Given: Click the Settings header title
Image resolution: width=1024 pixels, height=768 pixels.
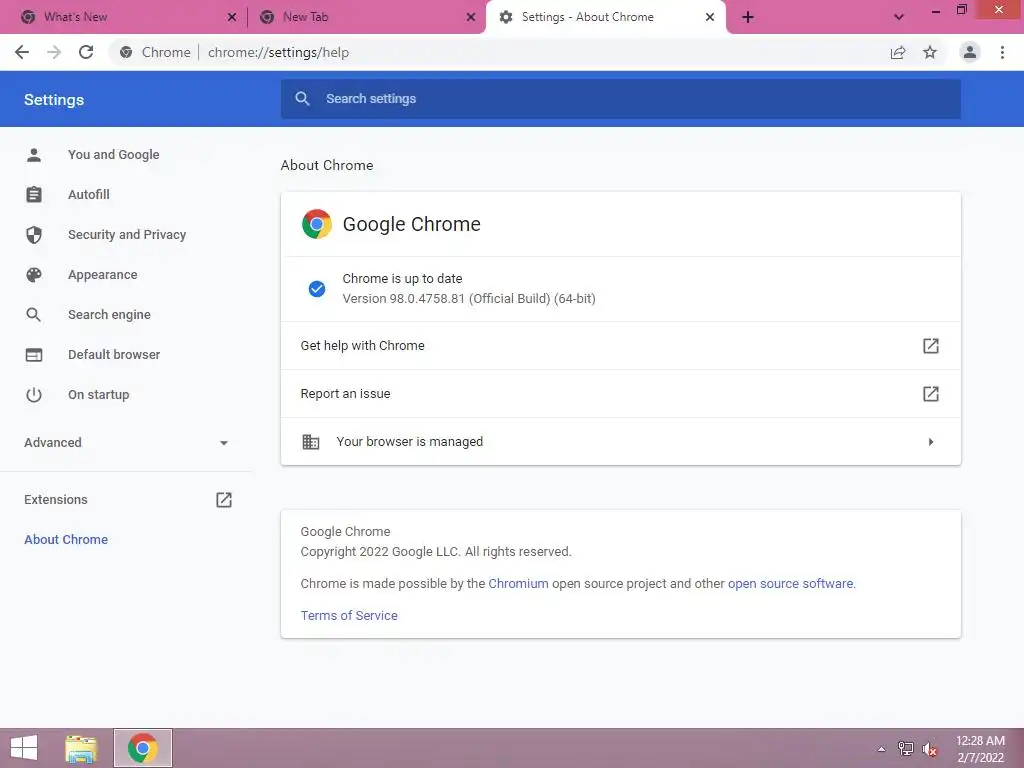Looking at the screenshot, I should click(54, 100).
